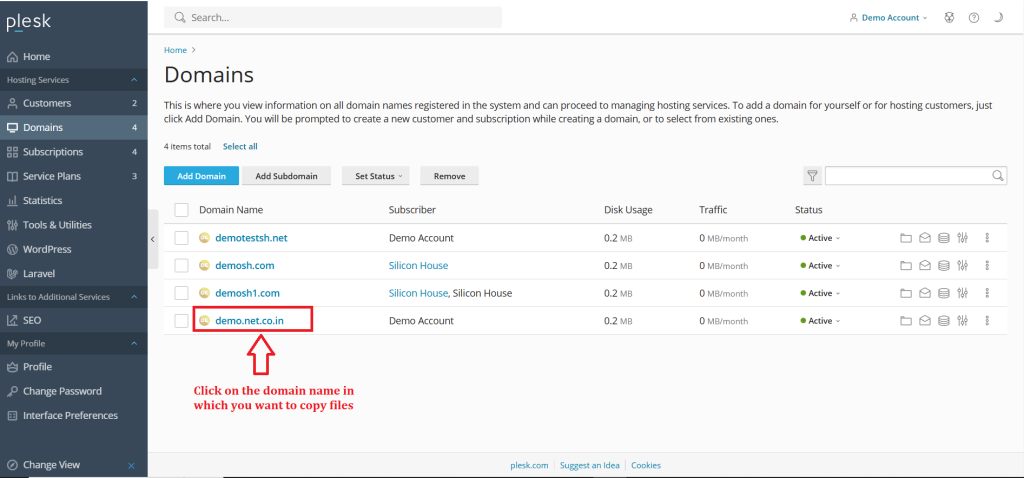This screenshot has width=1024, height=478.
Task: Click the filter funnel icon
Action: point(812,176)
